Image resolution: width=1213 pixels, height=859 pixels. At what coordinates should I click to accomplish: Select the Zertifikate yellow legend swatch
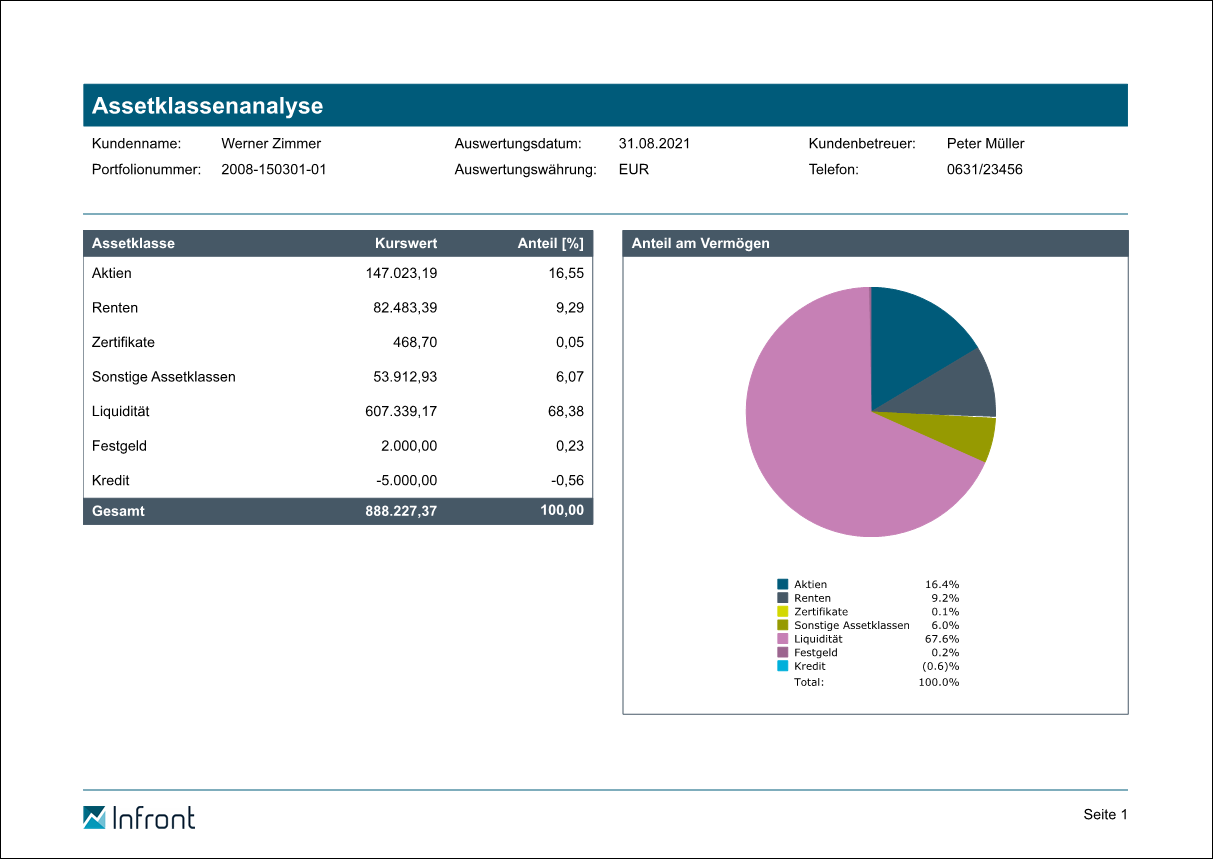point(783,611)
